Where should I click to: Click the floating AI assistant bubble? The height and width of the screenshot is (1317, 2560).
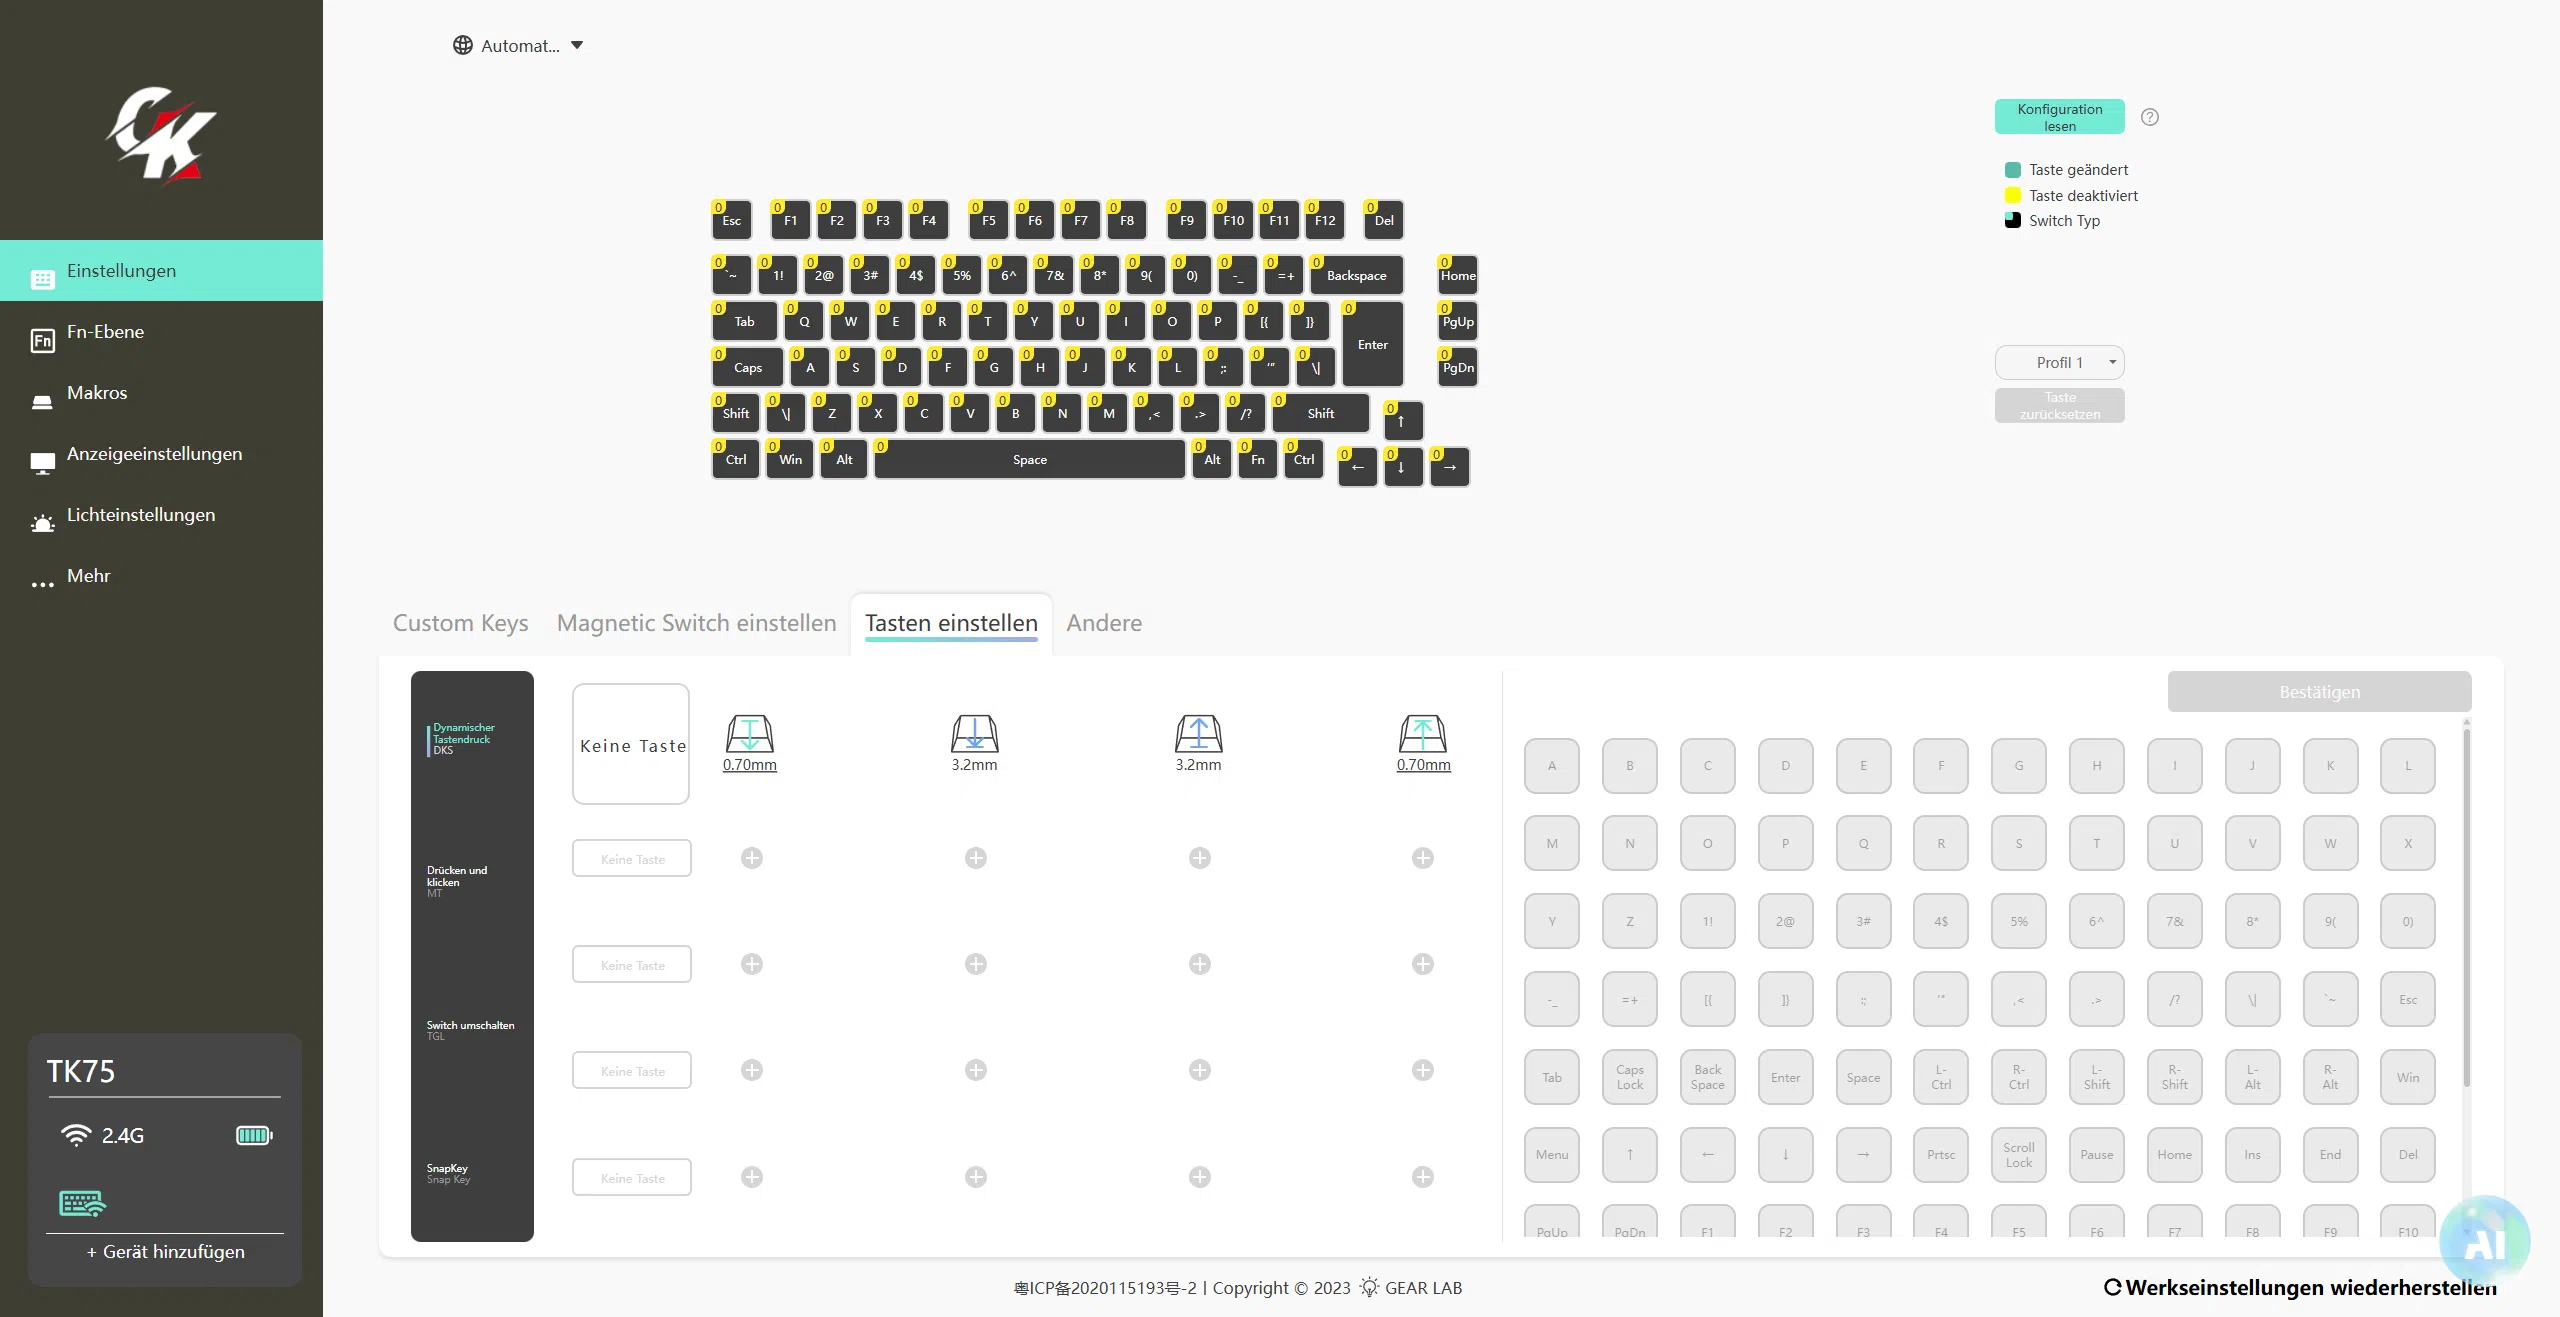[2484, 1242]
